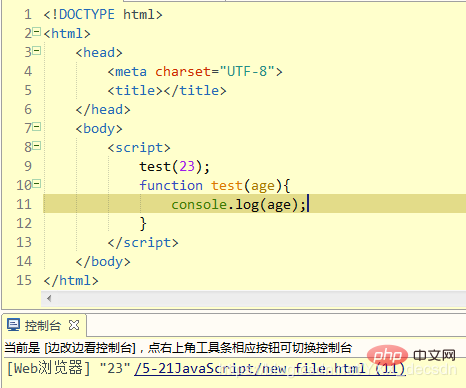Collapse the script tag fold on line 8
This screenshot has width=466, height=388.
click(x=37, y=146)
